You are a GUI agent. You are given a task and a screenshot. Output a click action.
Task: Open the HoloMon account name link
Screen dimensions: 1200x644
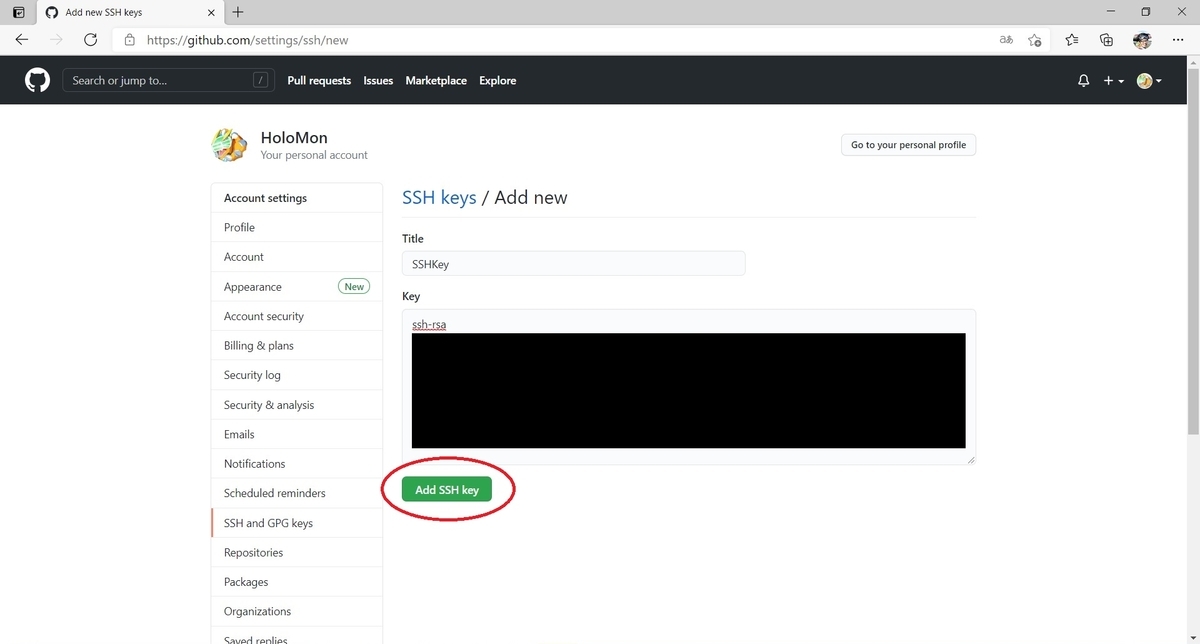coord(294,138)
